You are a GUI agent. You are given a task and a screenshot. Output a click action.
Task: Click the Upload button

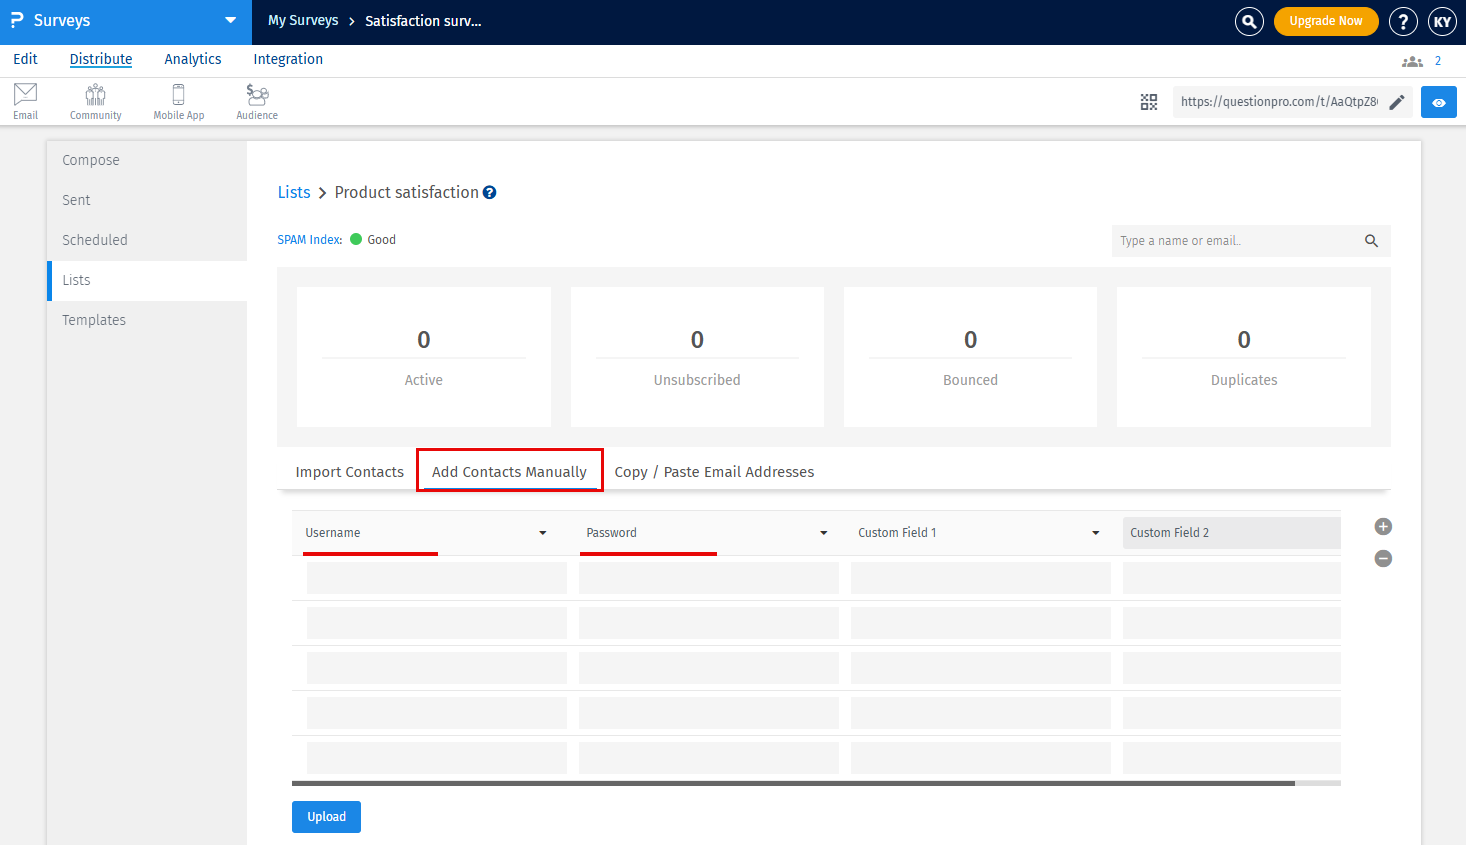[326, 817]
